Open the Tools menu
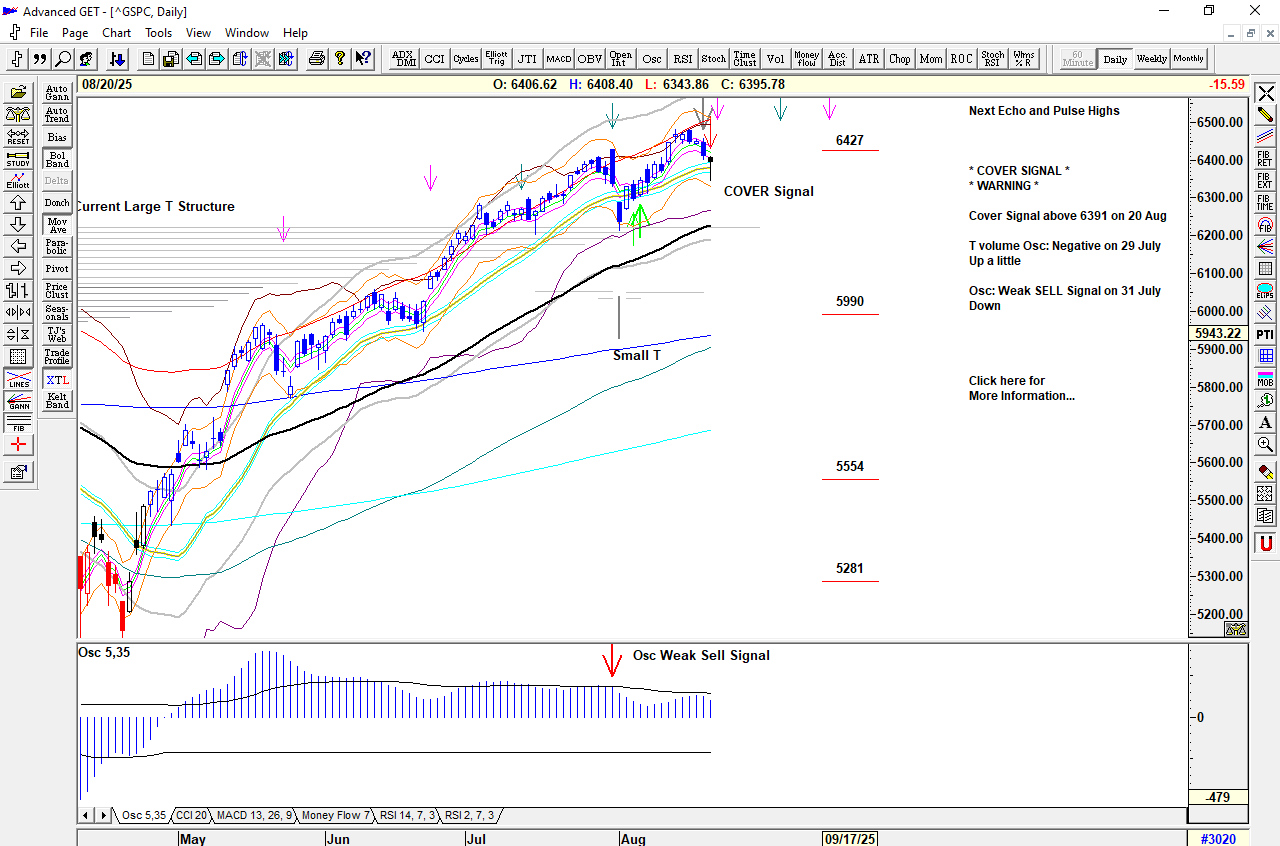The width and height of the screenshot is (1280, 846). coord(158,33)
